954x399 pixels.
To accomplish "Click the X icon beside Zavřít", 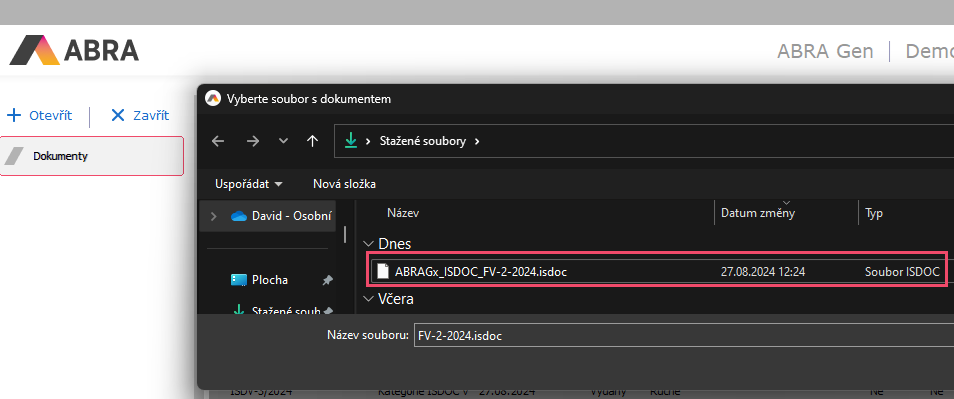I will pyautogui.click(x=118, y=116).
